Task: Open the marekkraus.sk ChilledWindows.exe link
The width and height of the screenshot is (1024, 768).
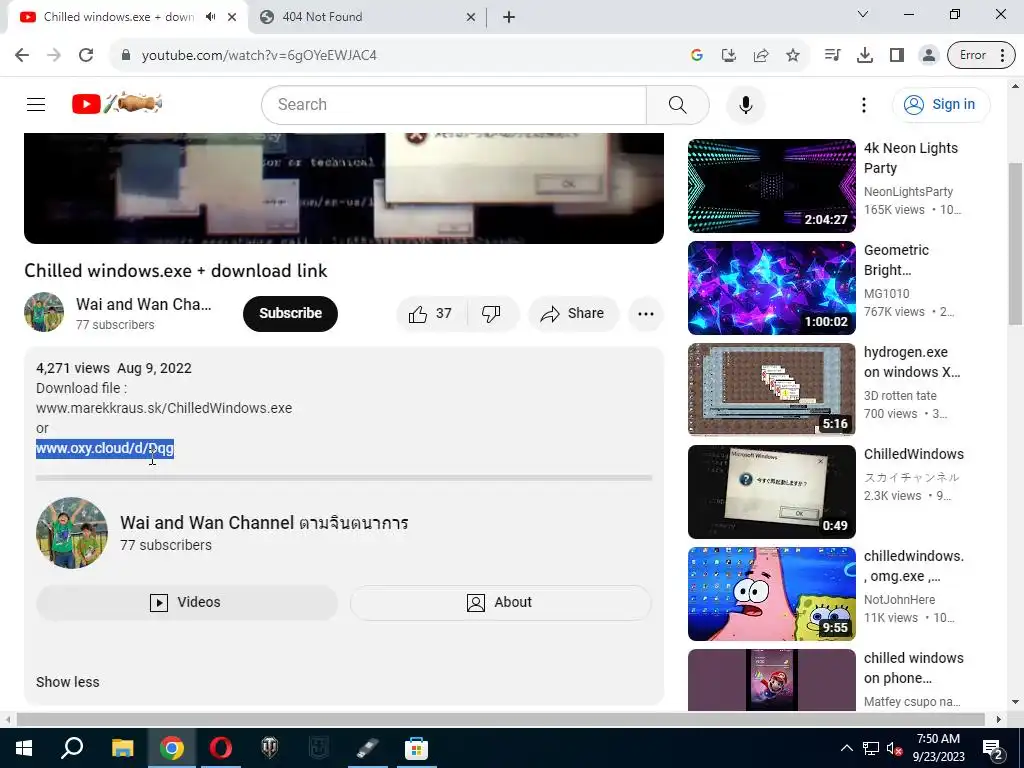Action: point(164,408)
